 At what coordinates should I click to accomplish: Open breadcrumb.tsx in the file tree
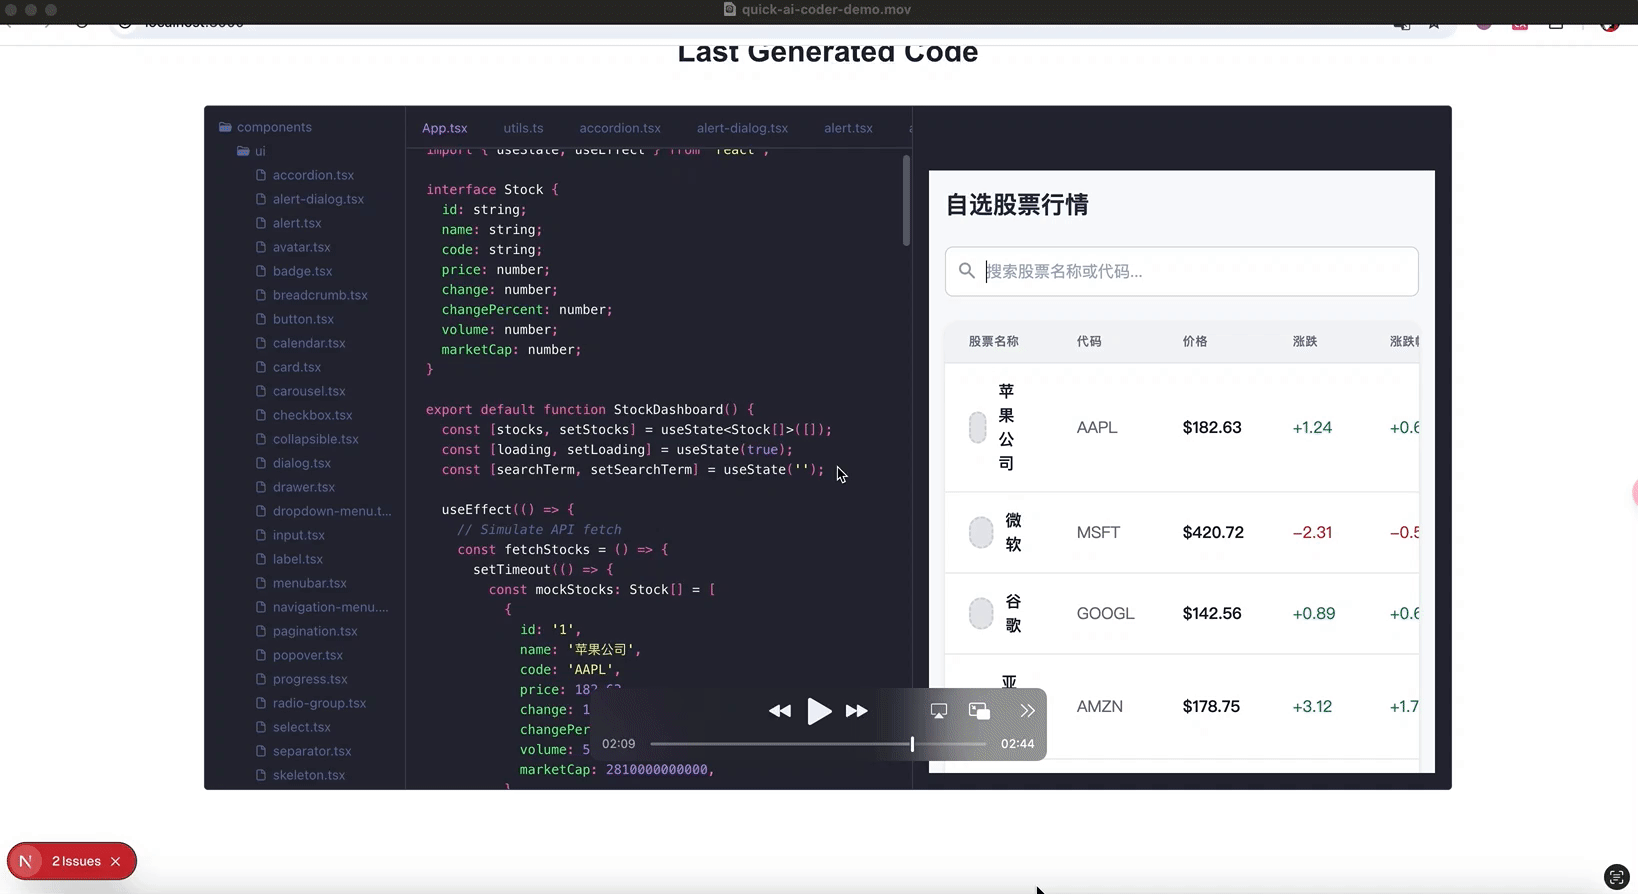[x=311, y=295]
